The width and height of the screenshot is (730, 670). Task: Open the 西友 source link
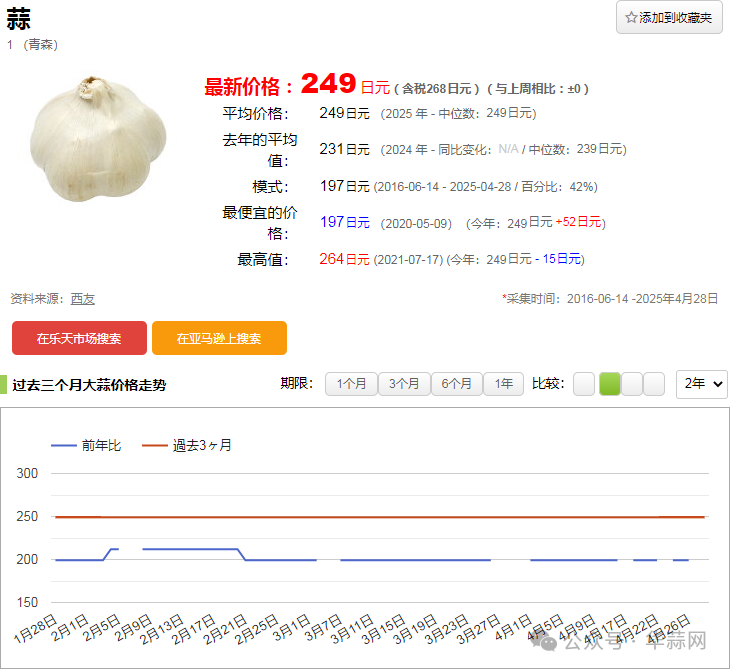[x=83, y=299]
